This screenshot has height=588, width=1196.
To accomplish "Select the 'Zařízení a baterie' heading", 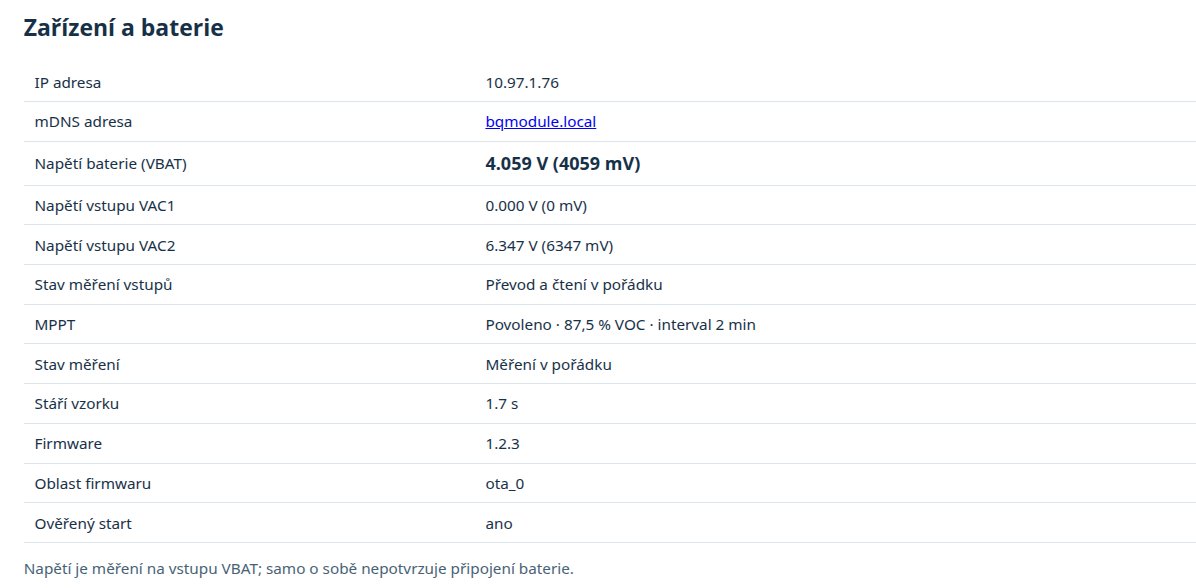I will pyautogui.click(x=124, y=28).
